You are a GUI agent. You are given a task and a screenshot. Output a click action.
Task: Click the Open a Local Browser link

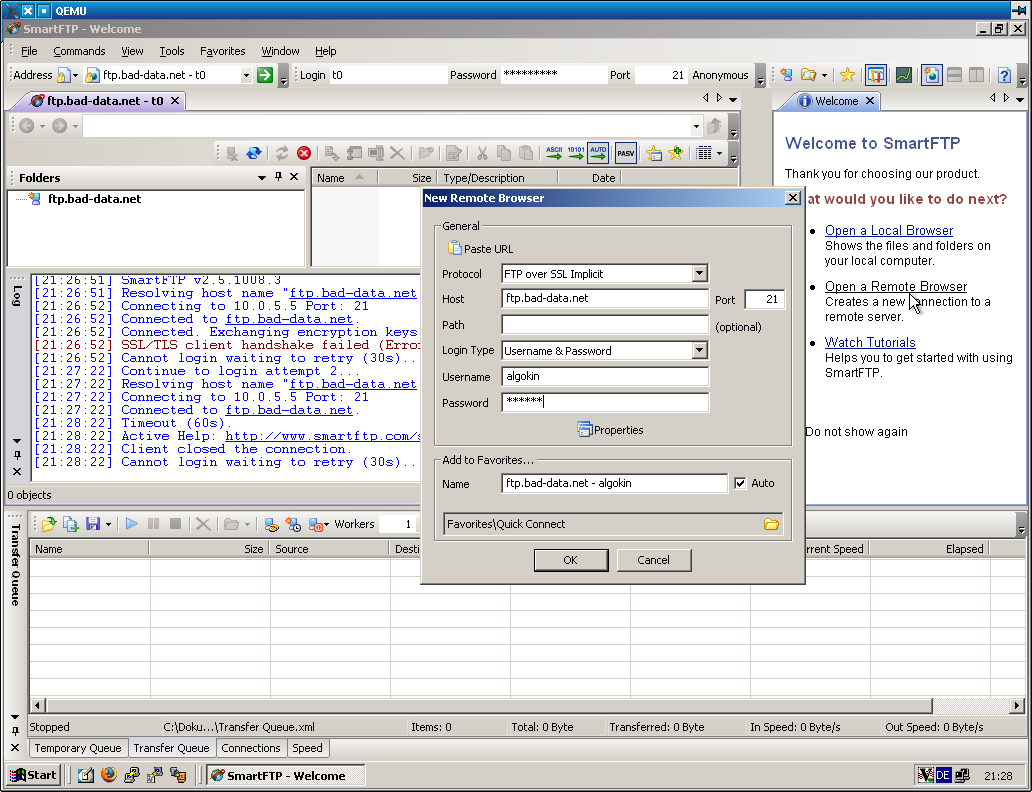[x=889, y=230]
